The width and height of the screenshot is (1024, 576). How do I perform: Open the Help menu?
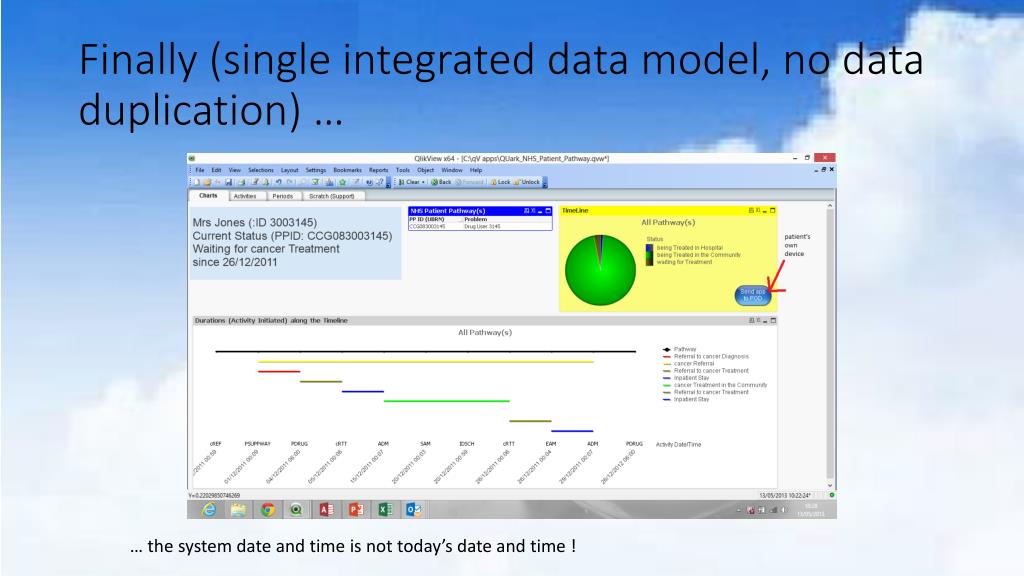point(476,170)
